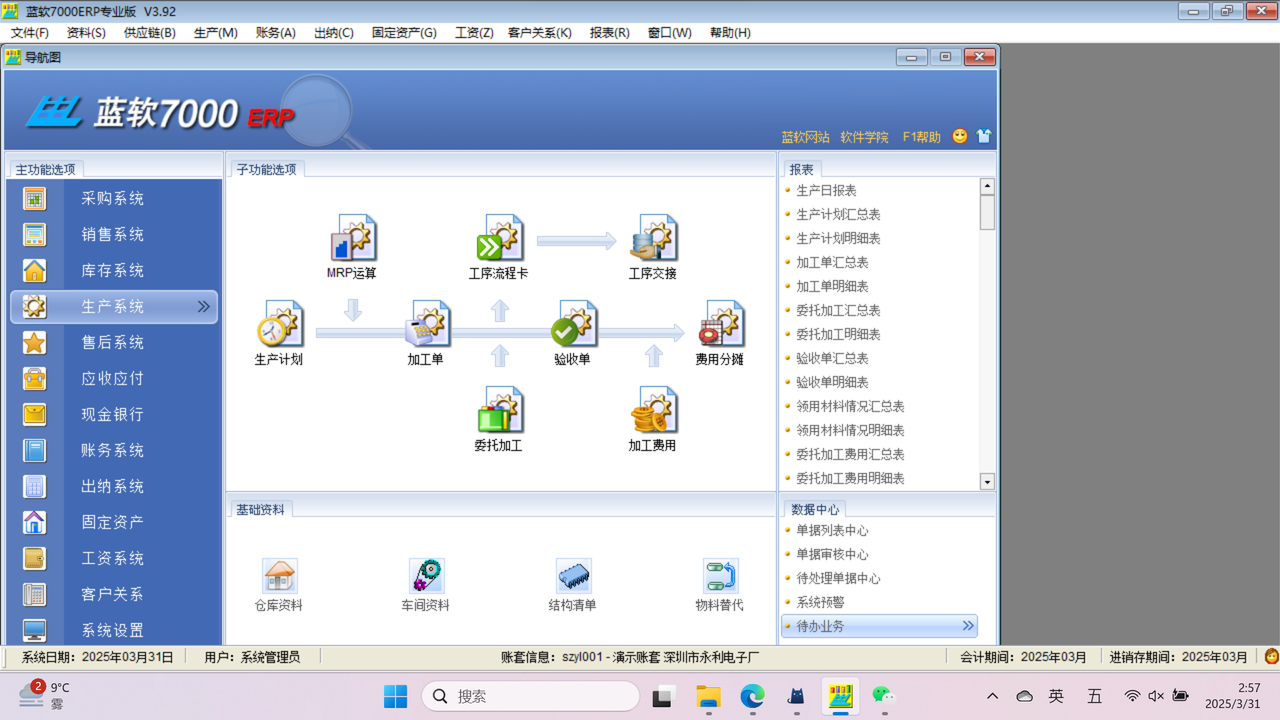This screenshot has width=1280, height=720.
Task: Click the 软件学院 link
Action: [865, 137]
